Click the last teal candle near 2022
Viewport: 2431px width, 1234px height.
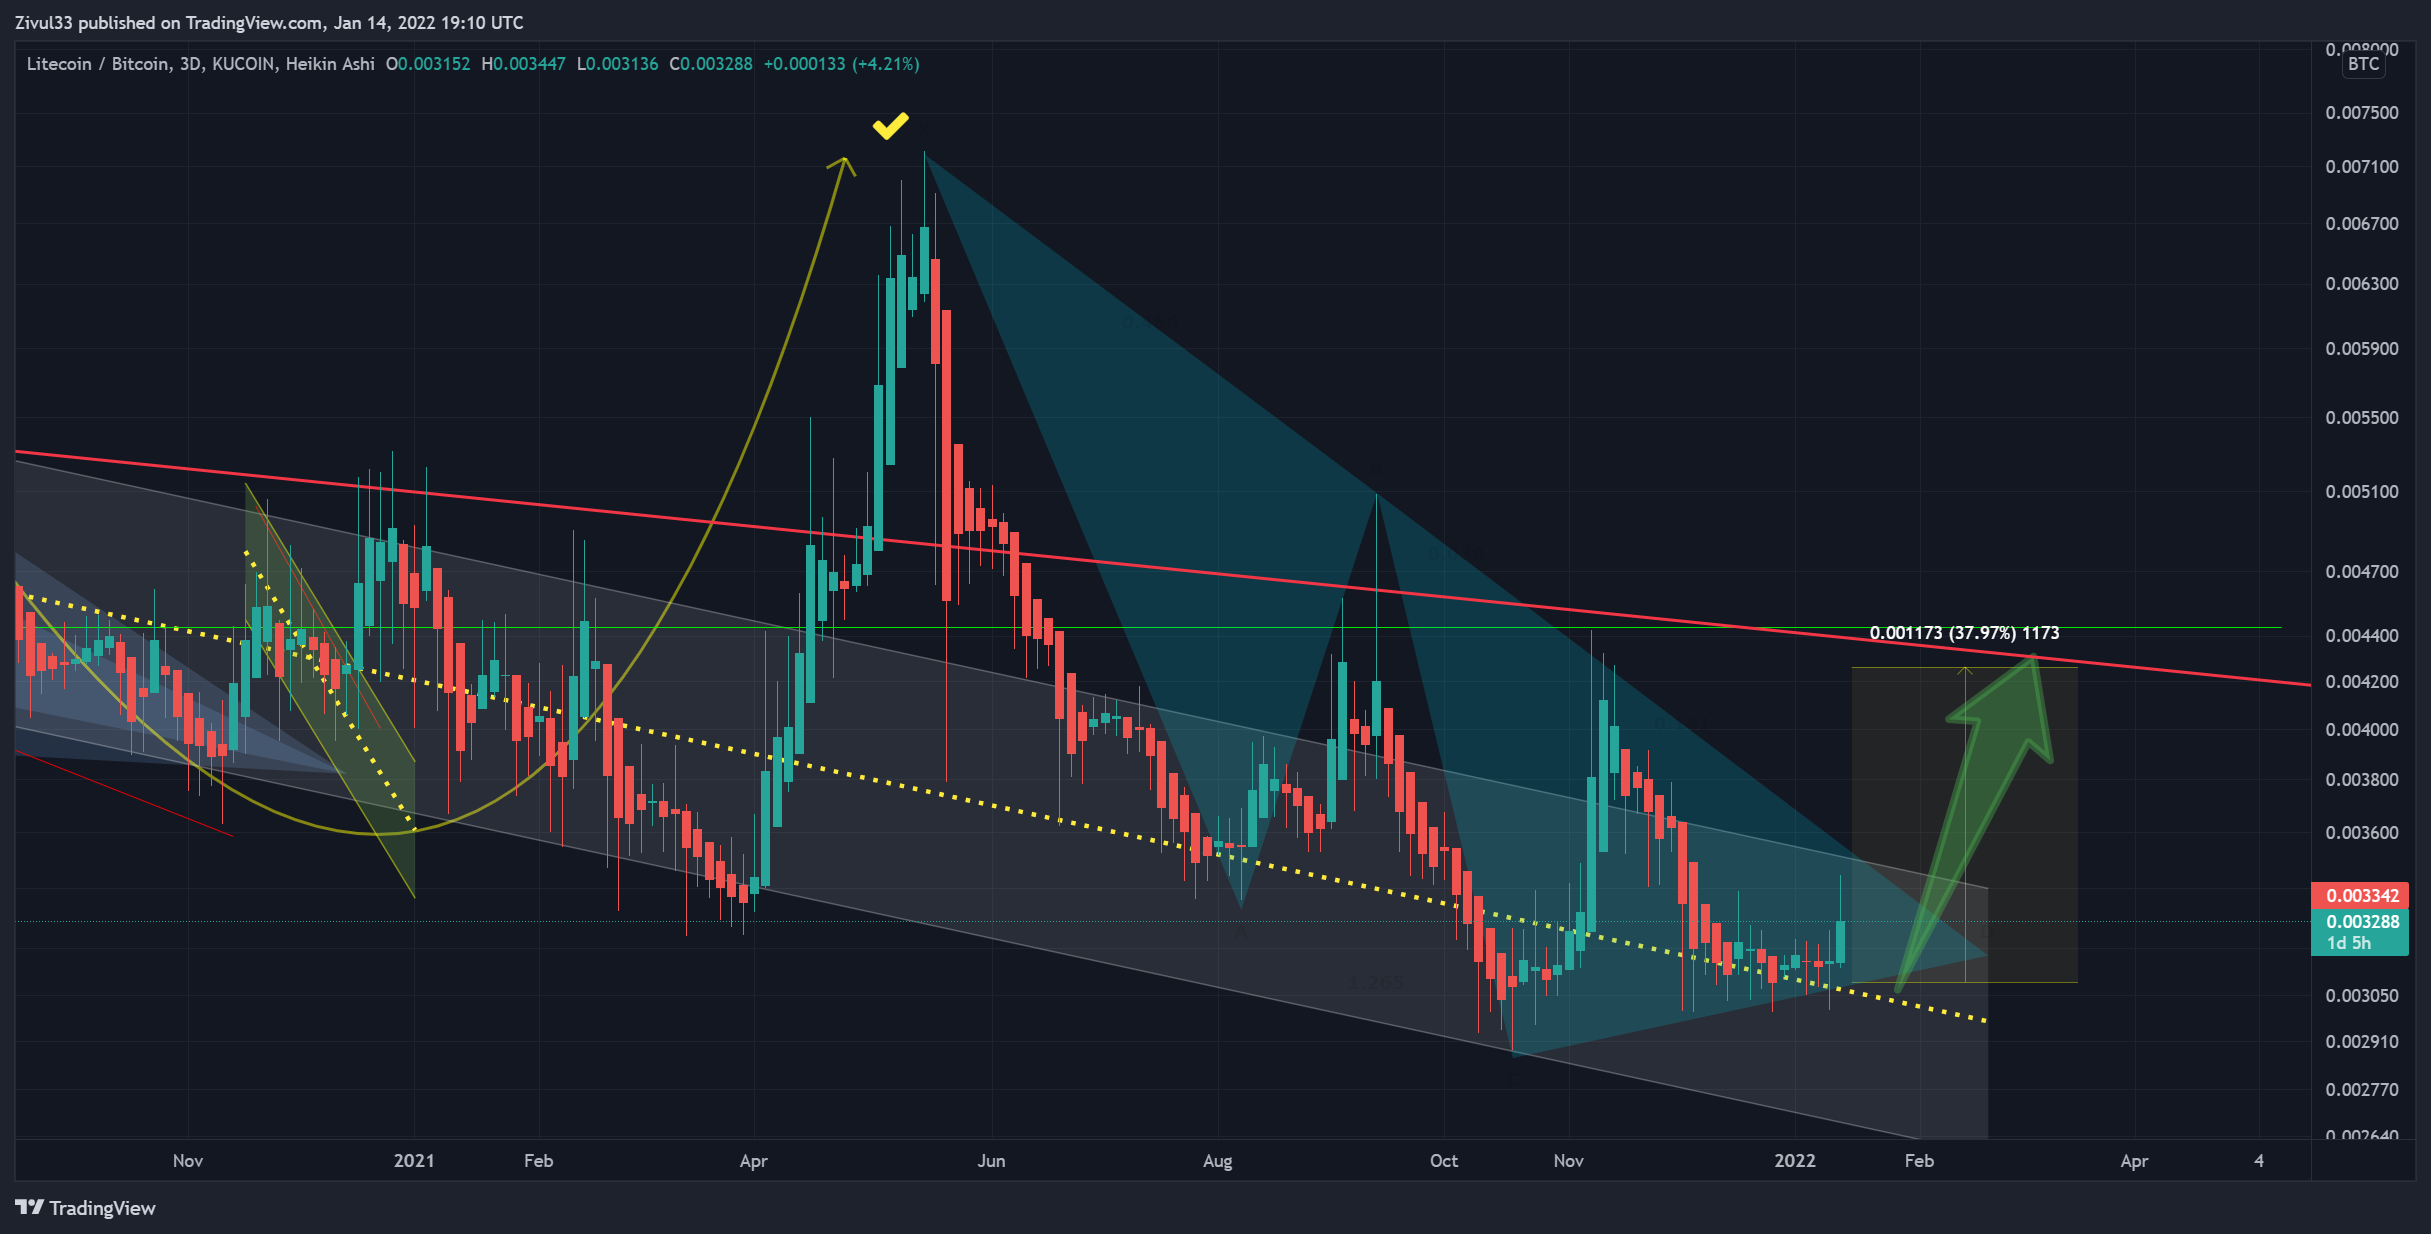click(1840, 940)
